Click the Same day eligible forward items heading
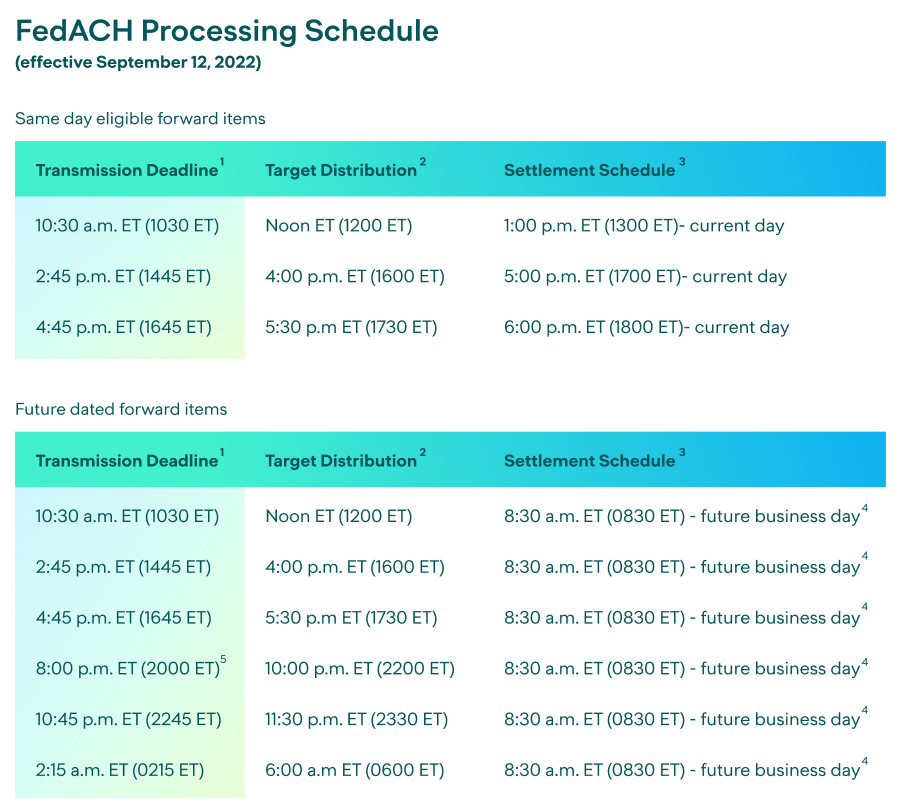Image resolution: width=900 pixels, height=810 pixels. [140, 118]
